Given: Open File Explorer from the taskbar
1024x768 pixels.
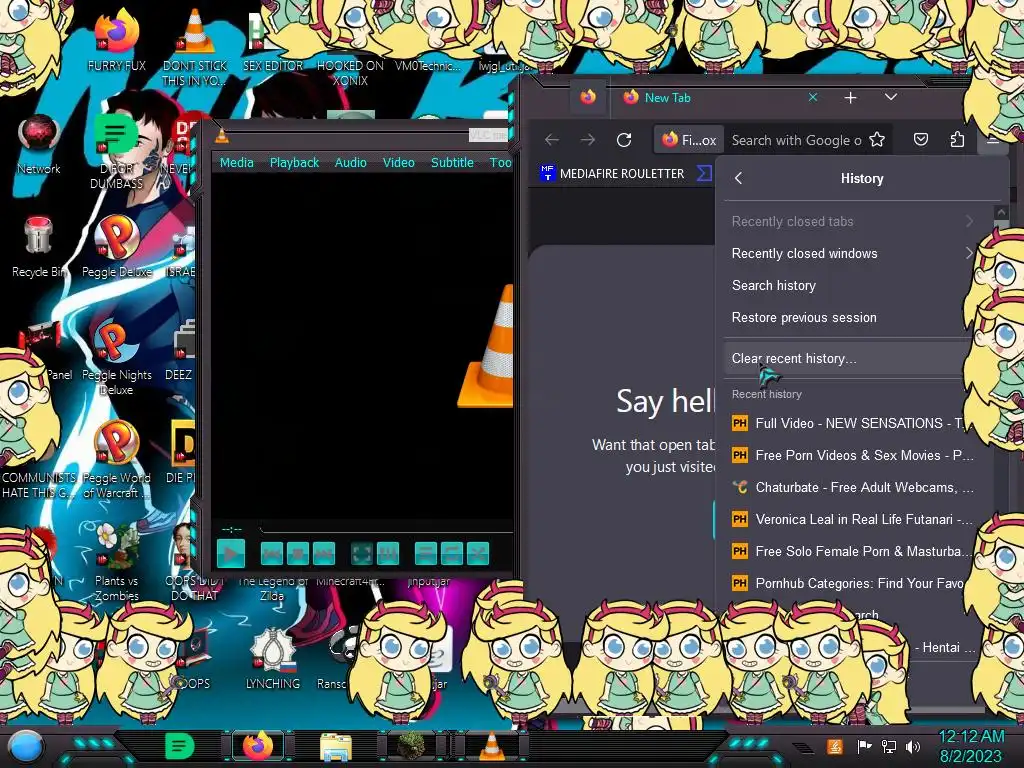Looking at the screenshot, I should (x=336, y=746).
